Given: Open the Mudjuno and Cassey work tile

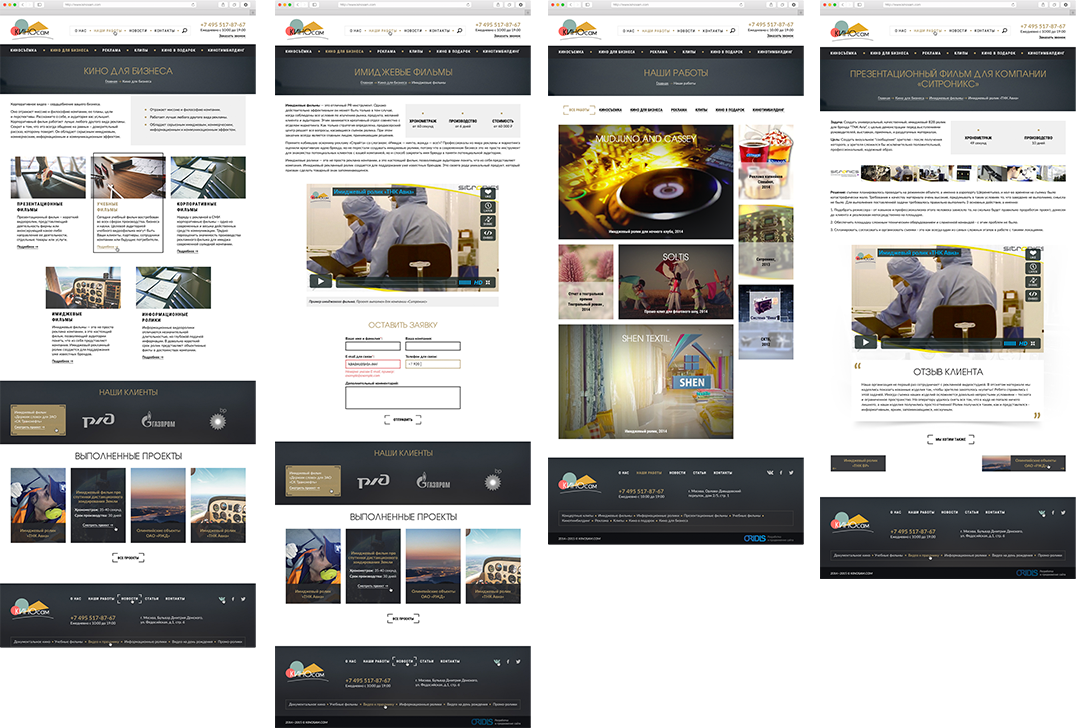Looking at the screenshot, I should pos(646,182).
